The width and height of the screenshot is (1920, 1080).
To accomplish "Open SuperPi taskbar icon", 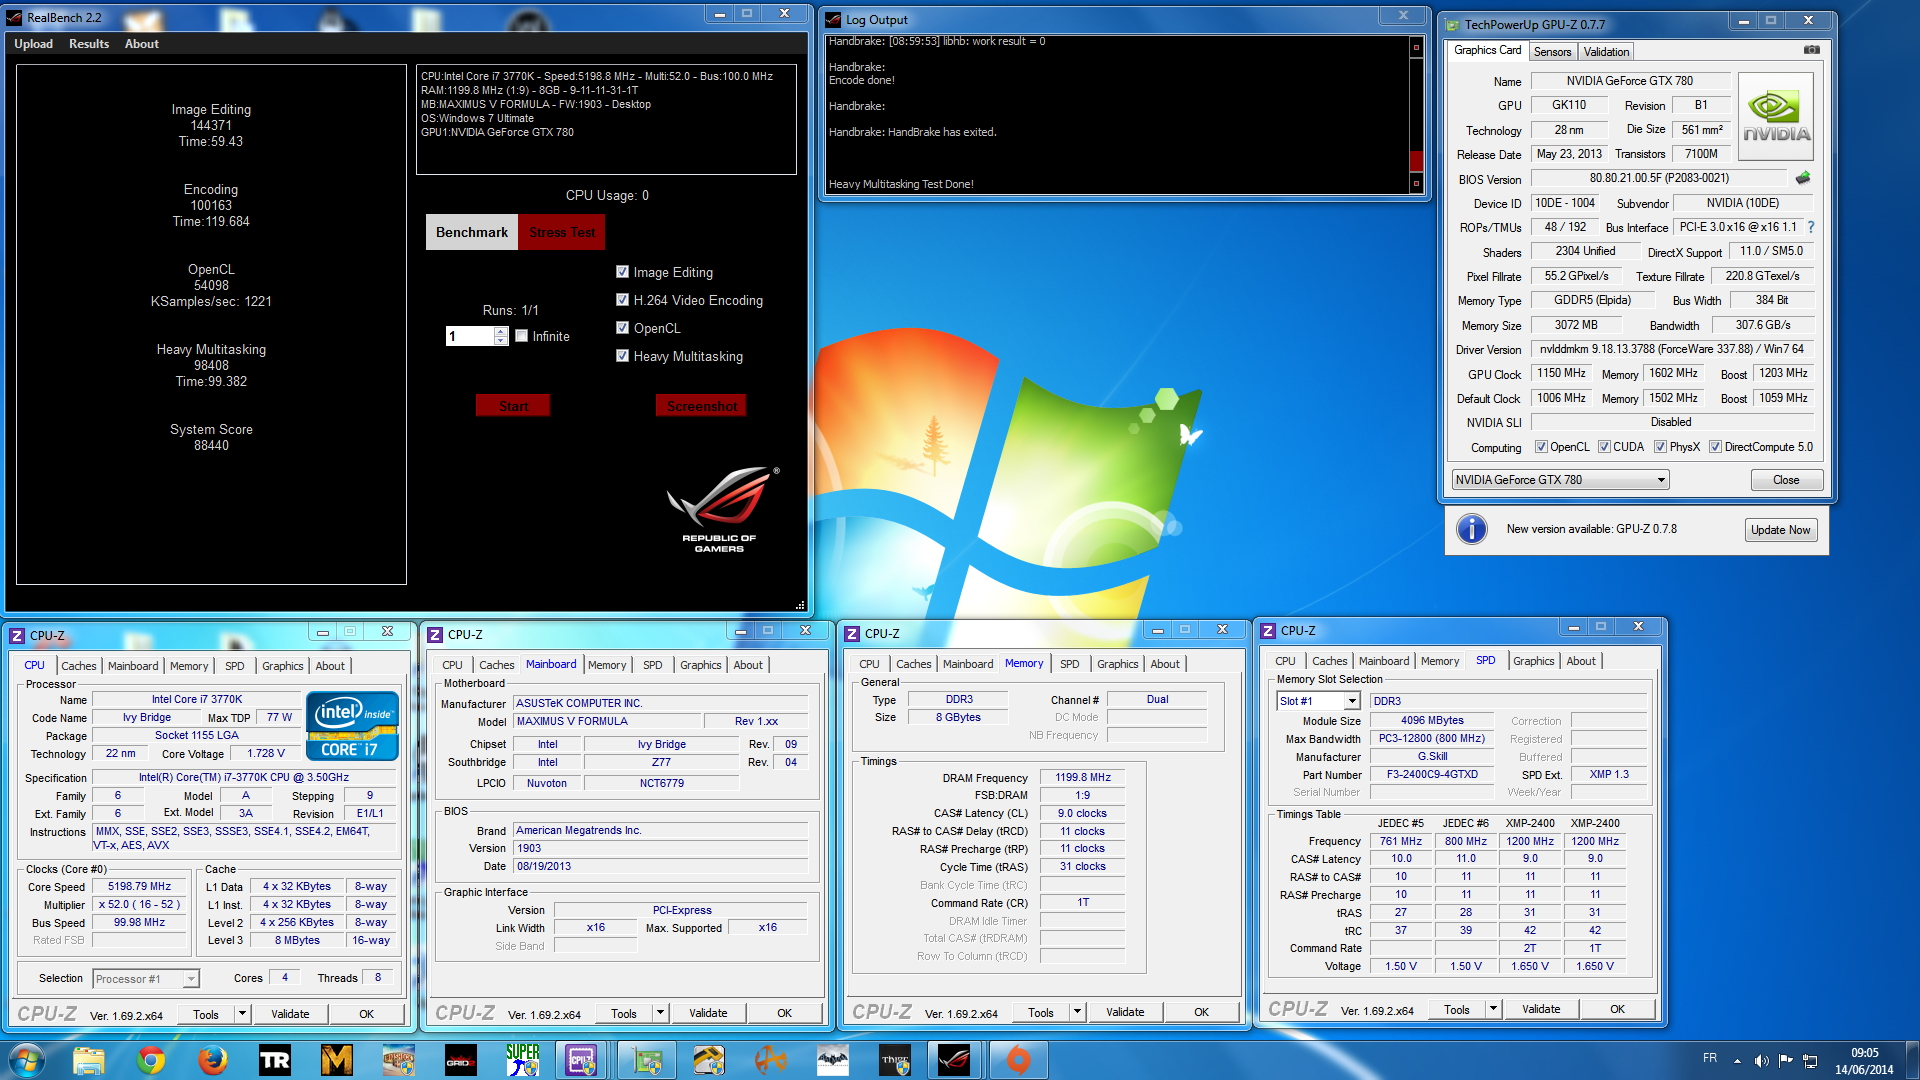I will (x=522, y=1060).
